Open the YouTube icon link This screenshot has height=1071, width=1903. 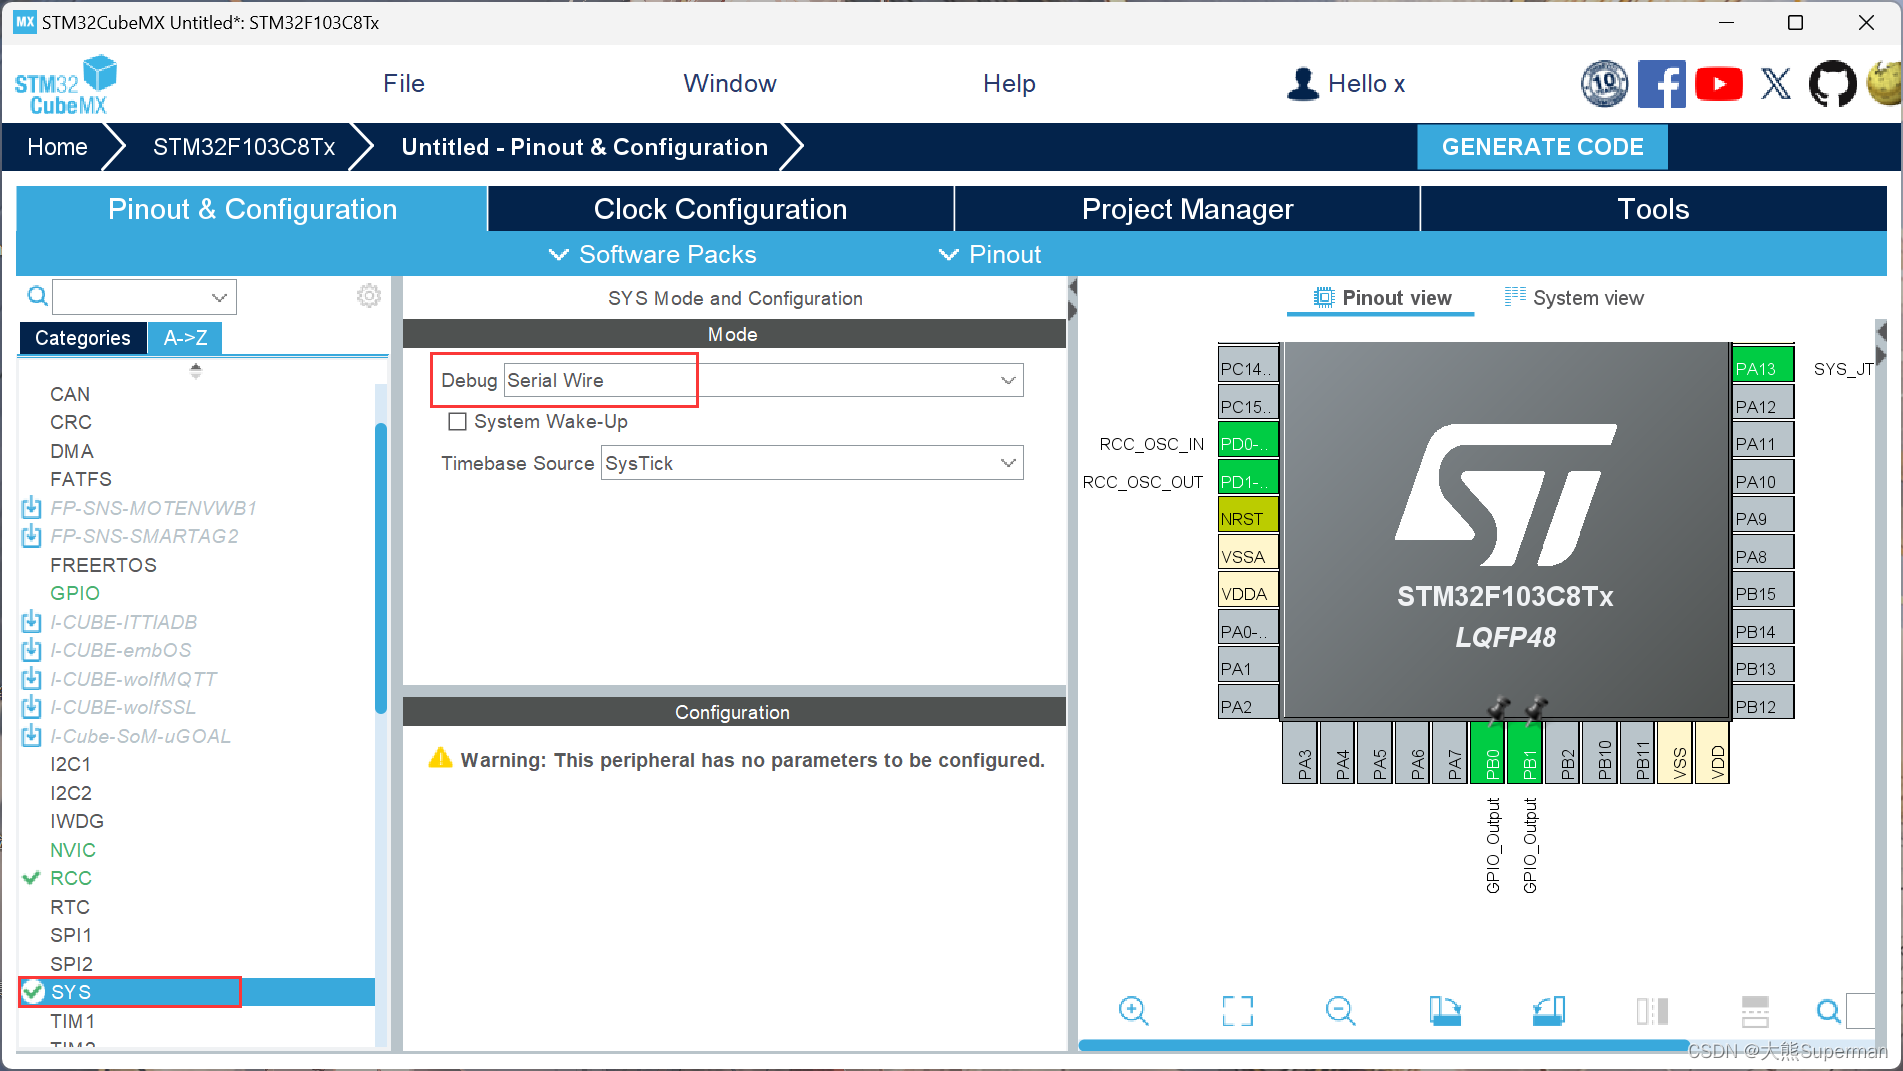click(1719, 84)
